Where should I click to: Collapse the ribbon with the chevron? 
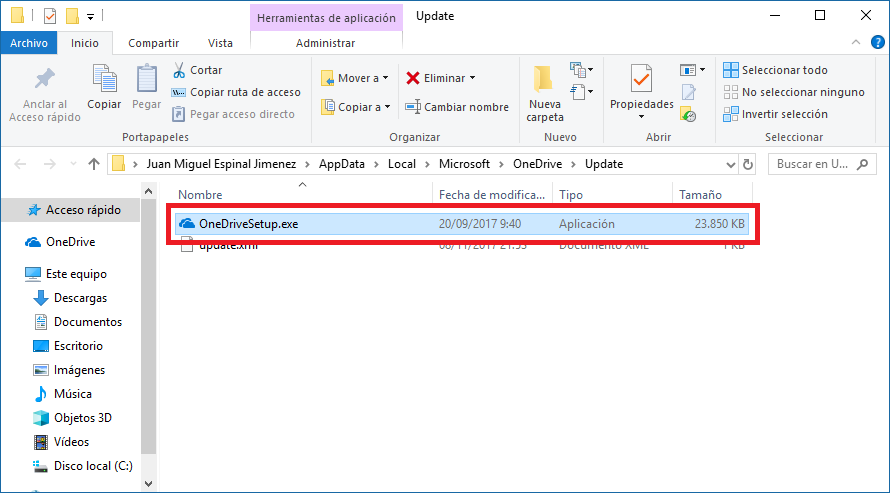click(856, 42)
